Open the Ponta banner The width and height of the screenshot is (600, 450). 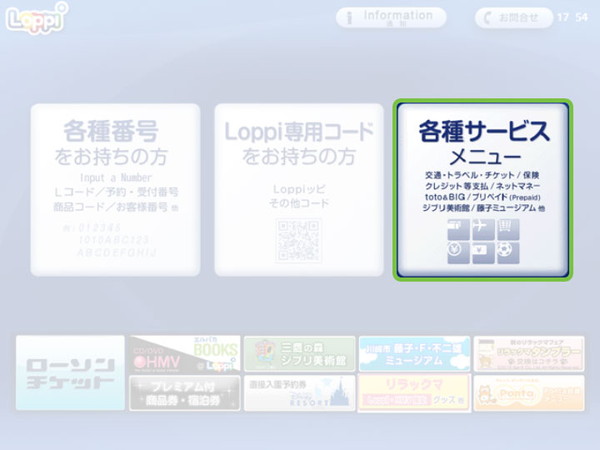[x=529, y=393]
